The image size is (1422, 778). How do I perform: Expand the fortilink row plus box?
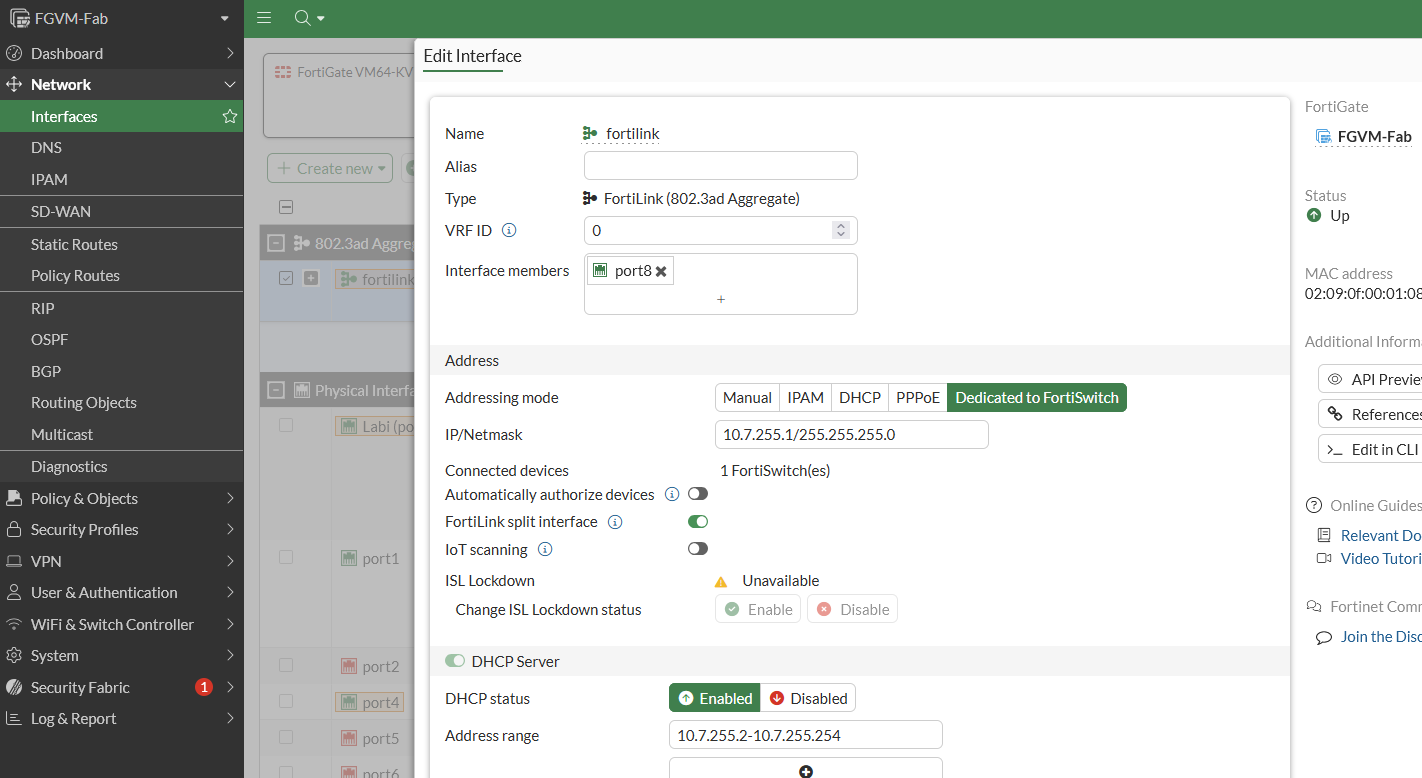[x=311, y=278]
